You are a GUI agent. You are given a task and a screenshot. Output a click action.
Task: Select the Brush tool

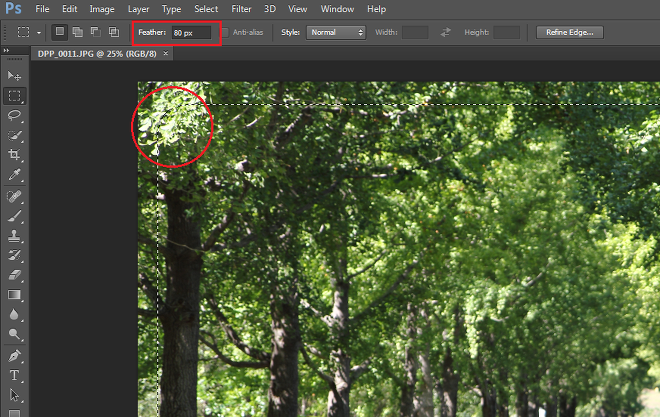click(x=14, y=216)
